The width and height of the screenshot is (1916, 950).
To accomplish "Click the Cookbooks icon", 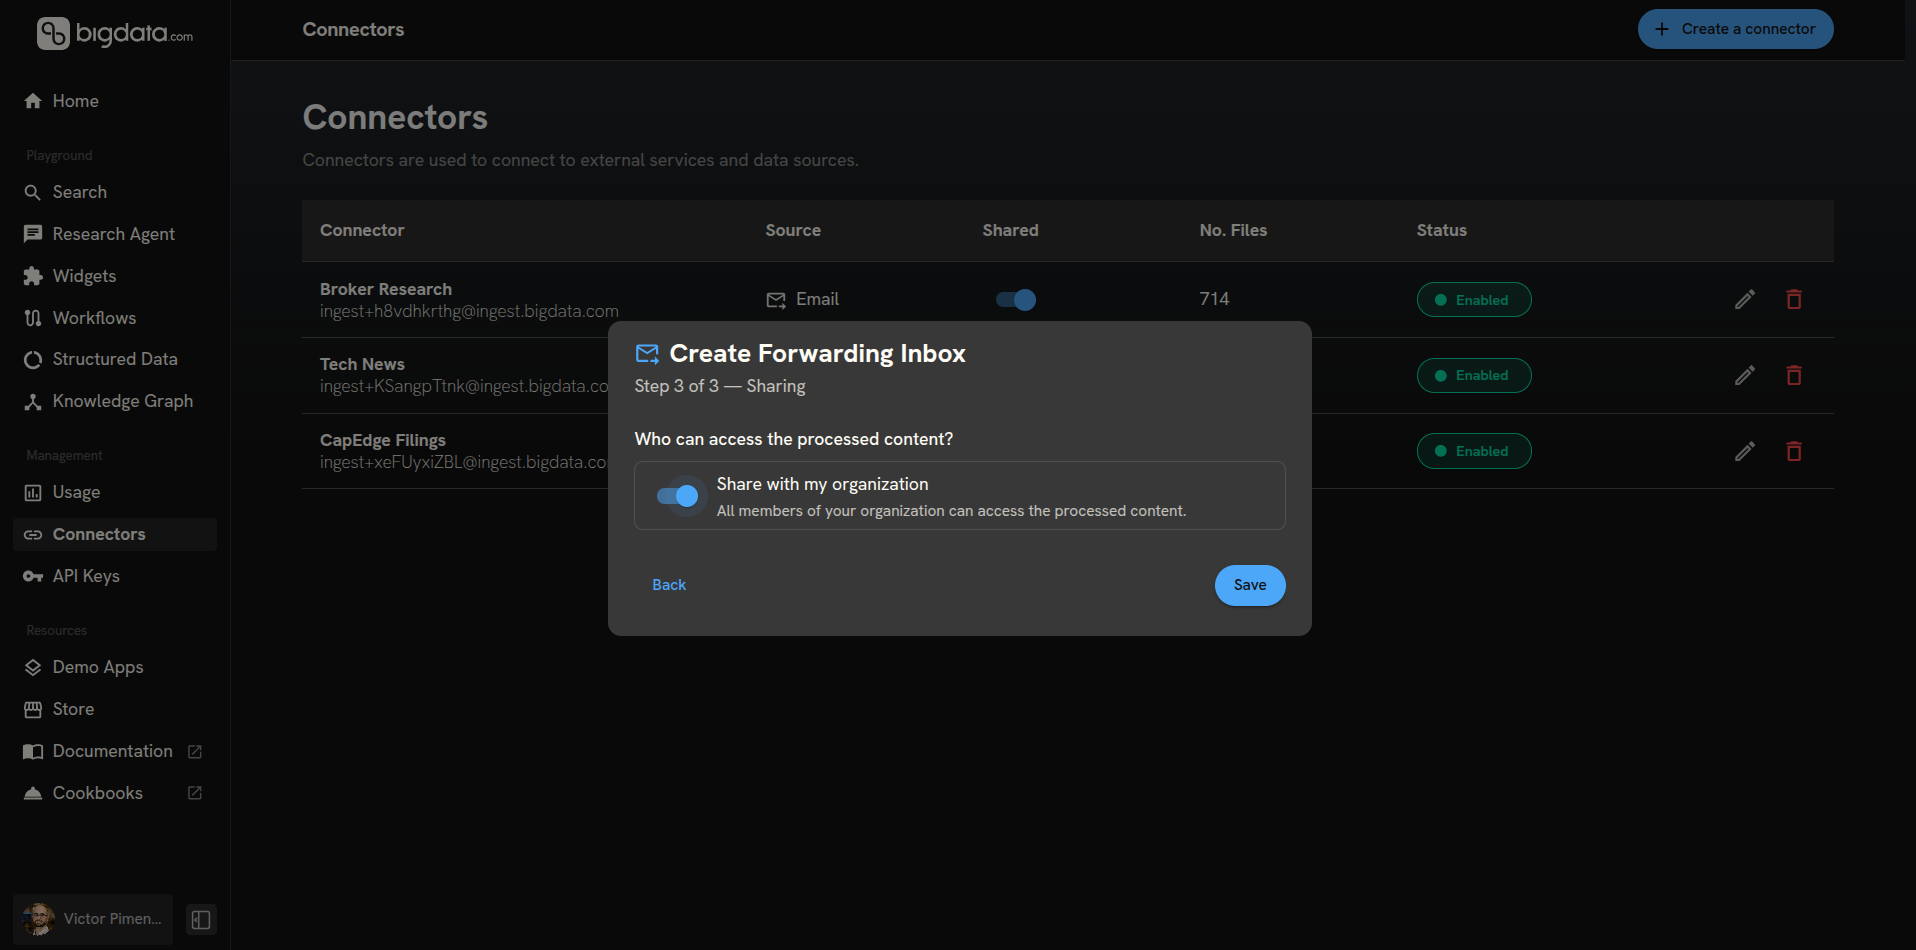I will click(33, 793).
